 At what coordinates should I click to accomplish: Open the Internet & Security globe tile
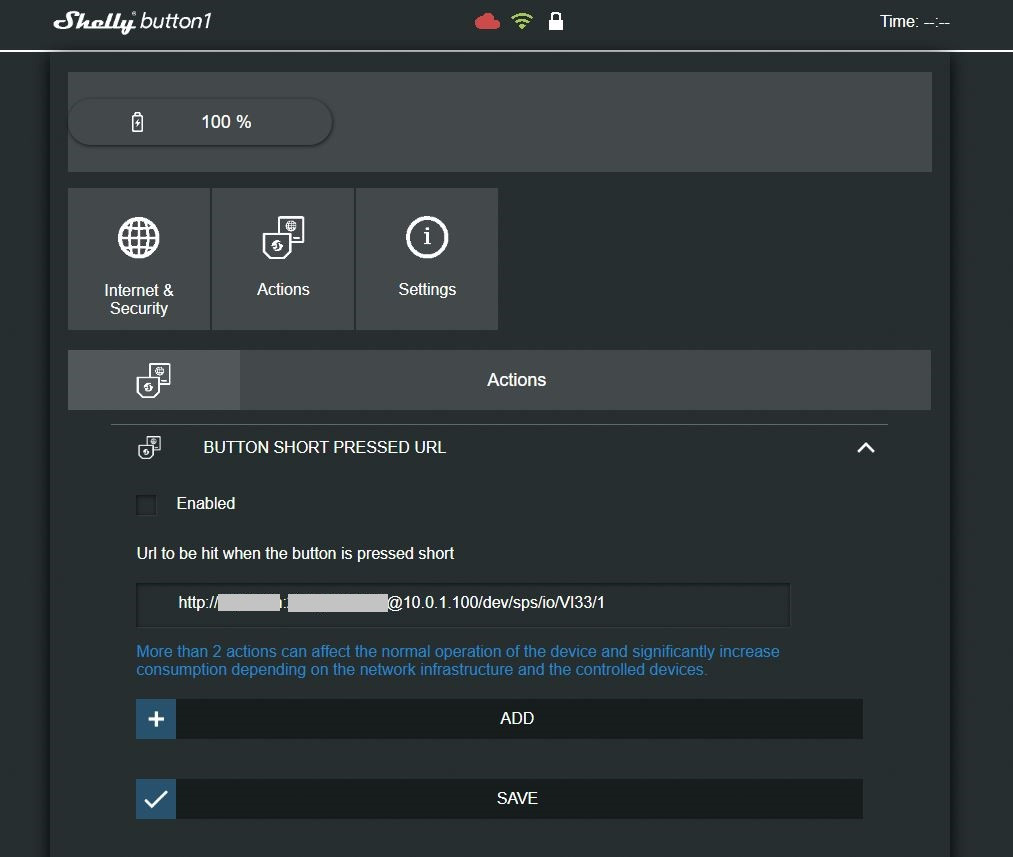tap(139, 259)
